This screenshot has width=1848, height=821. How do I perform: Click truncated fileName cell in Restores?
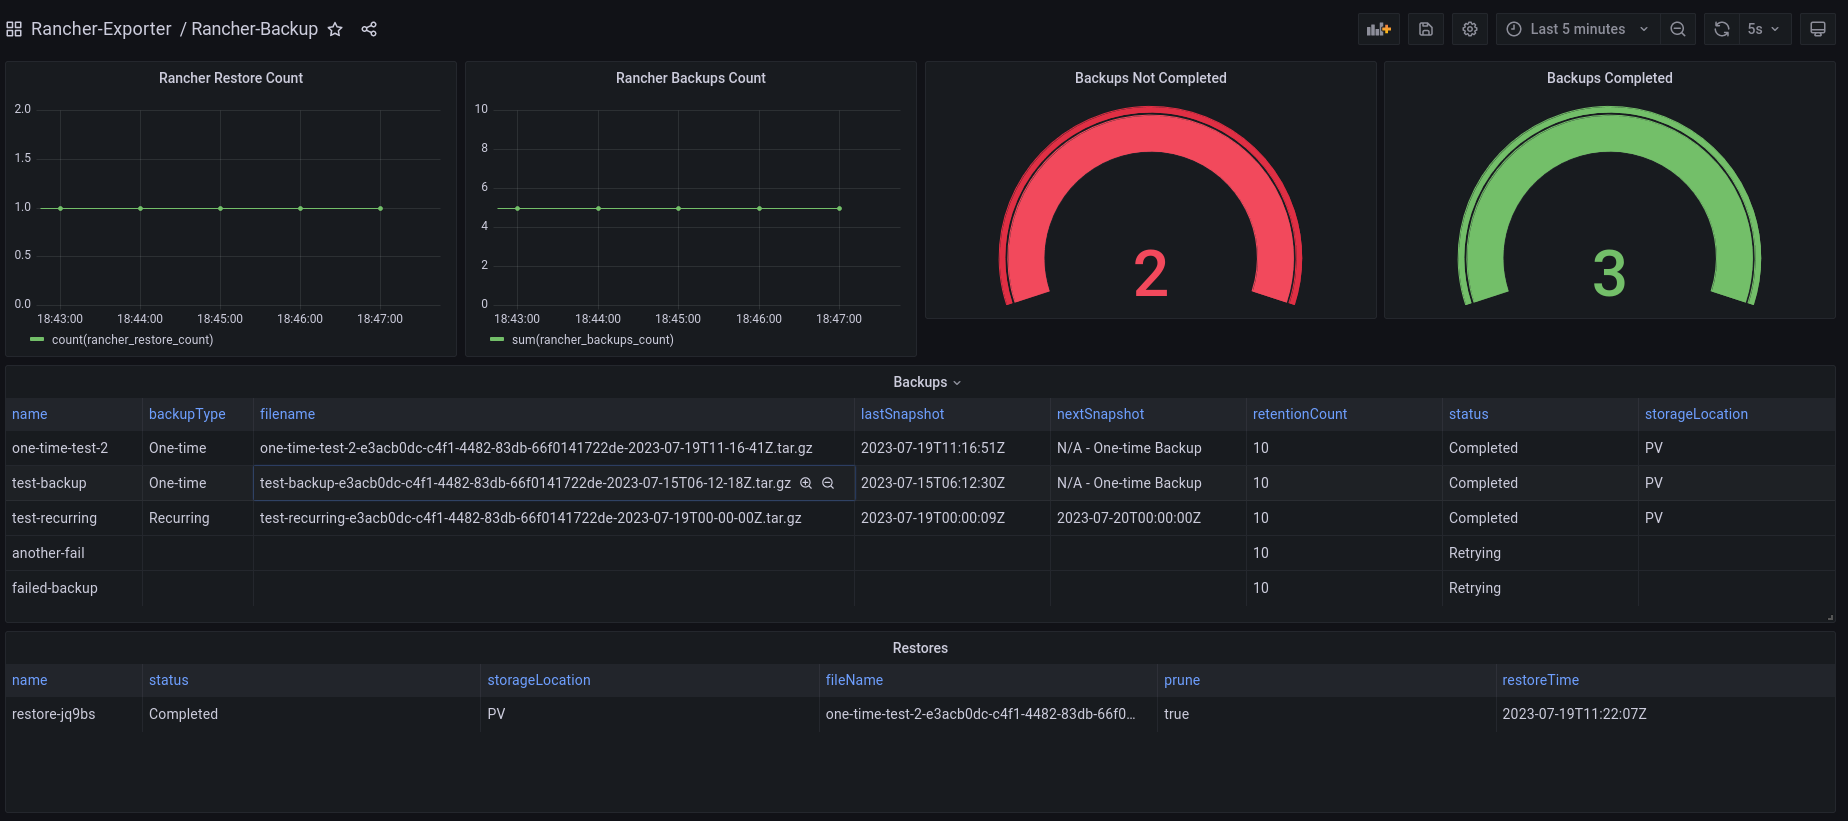[988, 714]
